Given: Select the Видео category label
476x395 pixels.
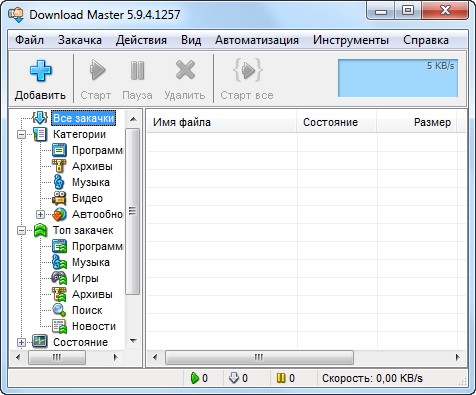Looking at the screenshot, I should click(87, 198).
